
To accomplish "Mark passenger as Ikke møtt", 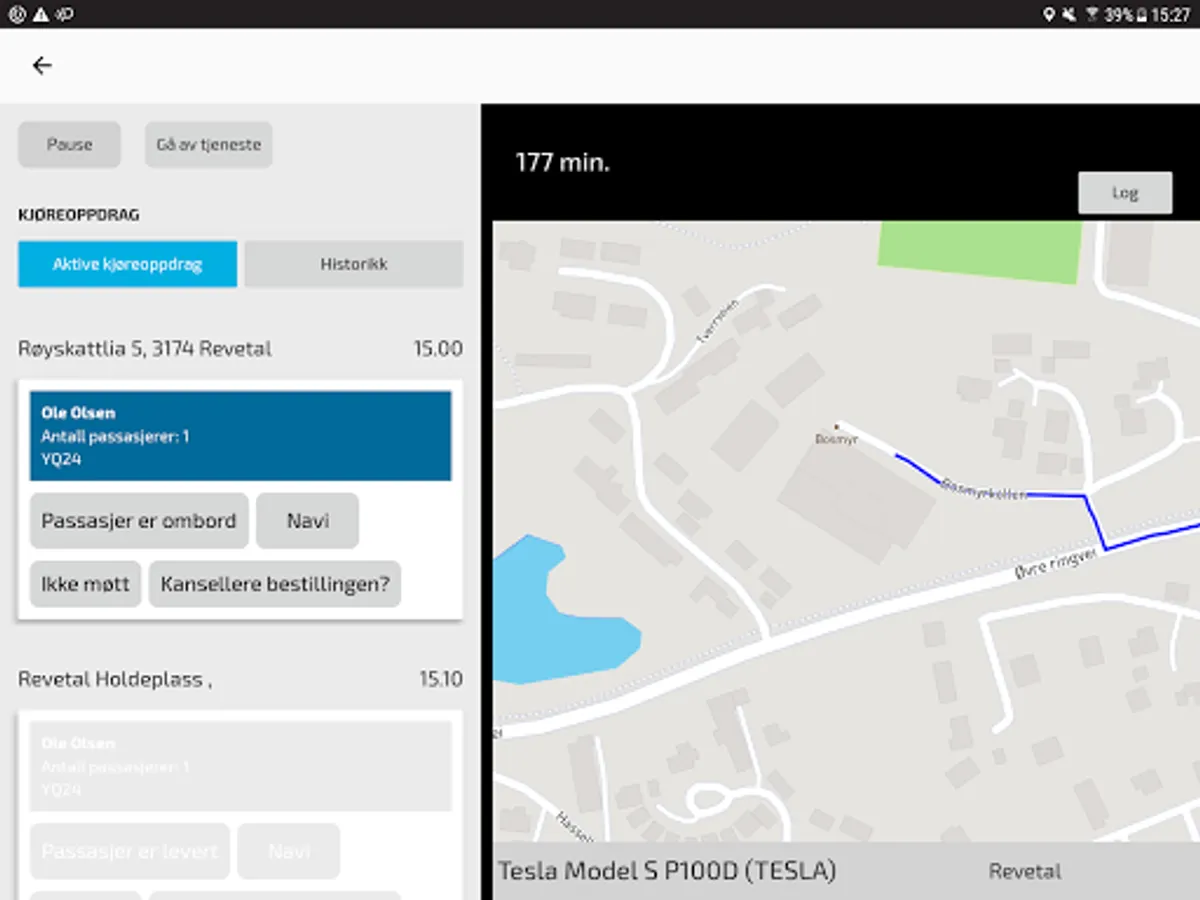I will [85, 584].
